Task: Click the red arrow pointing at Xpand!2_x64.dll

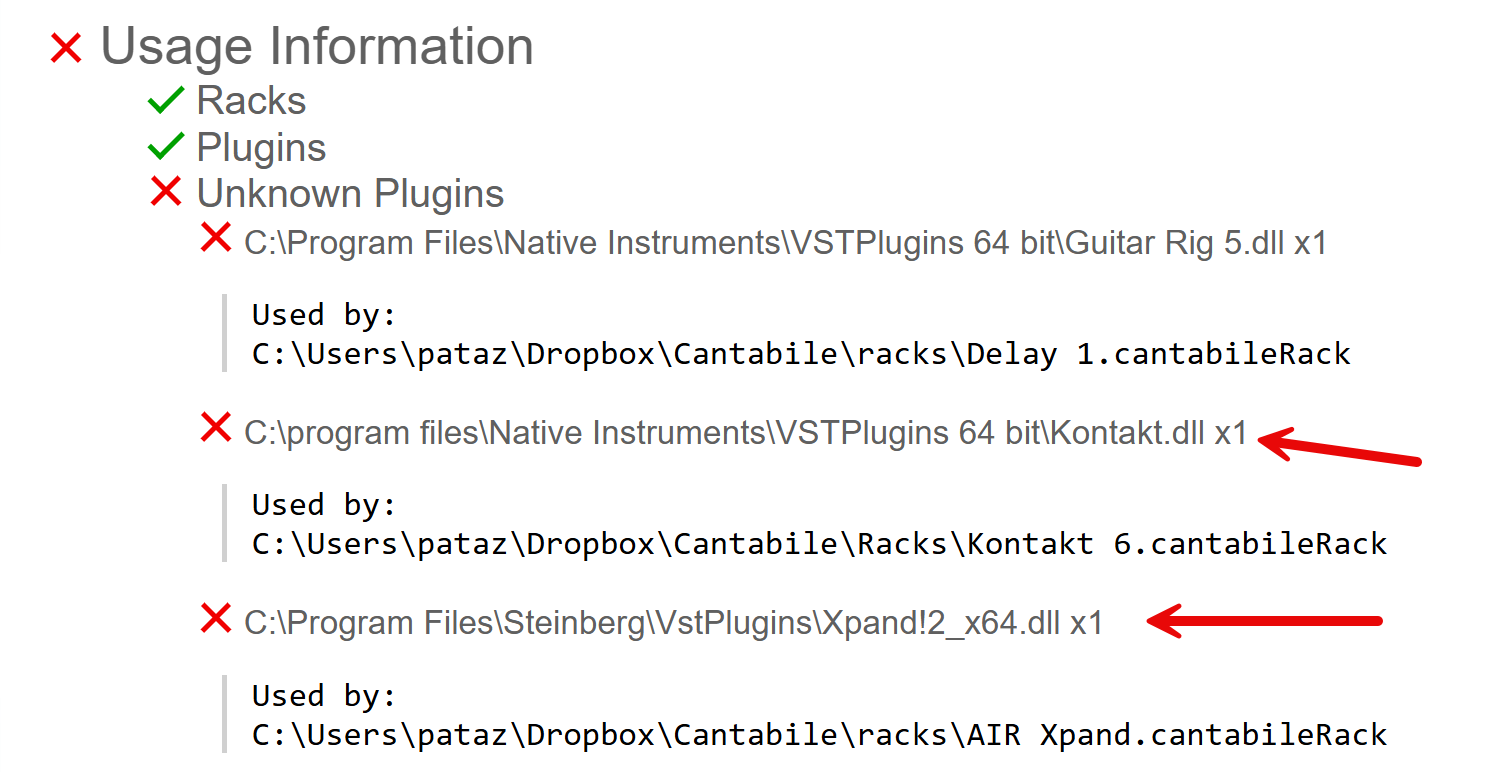Action: click(x=1264, y=621)
